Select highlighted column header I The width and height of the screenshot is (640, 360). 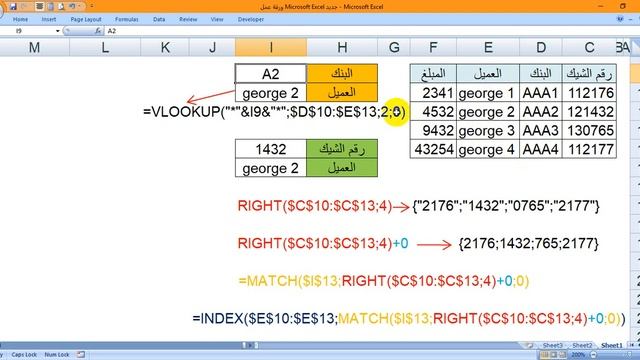pyautogui.click(x=271, y=47)
